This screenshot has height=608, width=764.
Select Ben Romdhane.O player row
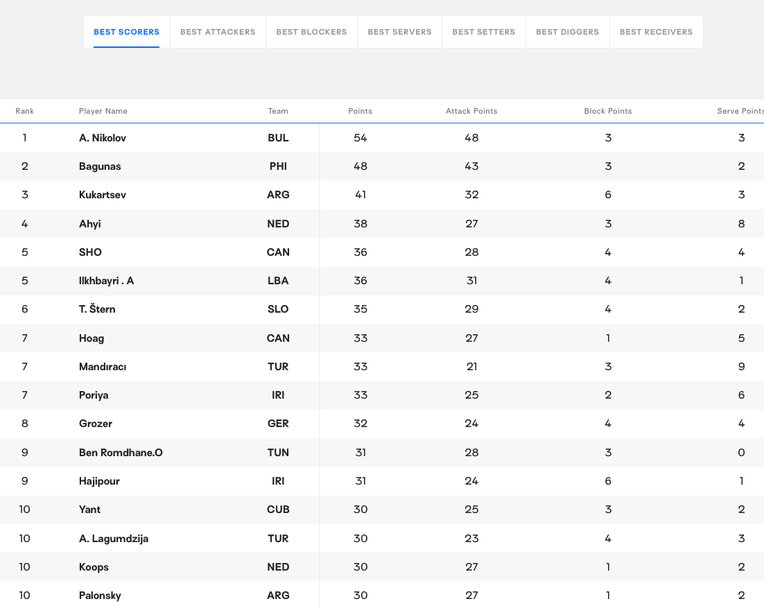pos(120,453)
